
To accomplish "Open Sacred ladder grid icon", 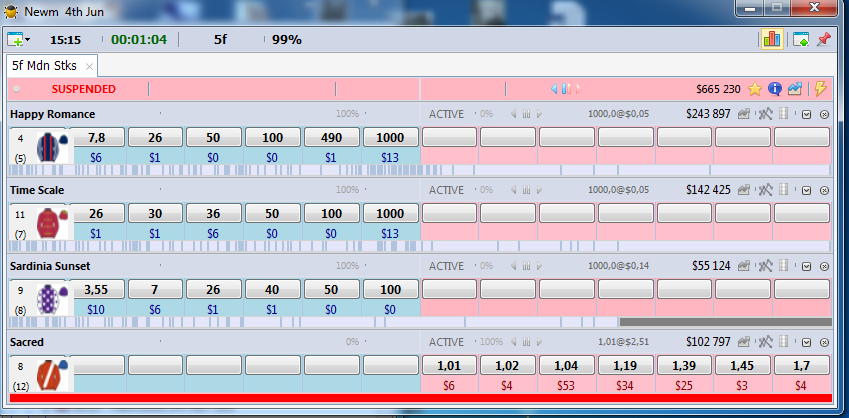I will [783, 342].
